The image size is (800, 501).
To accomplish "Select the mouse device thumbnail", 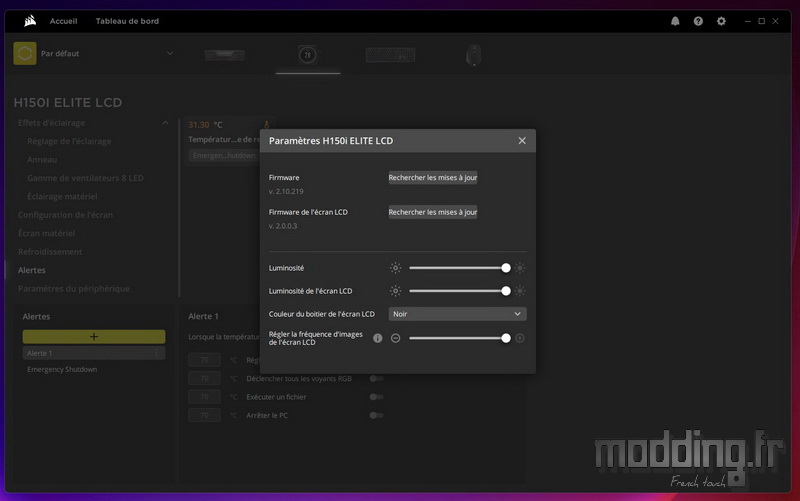I will pyautogui.click(x=473, y=55).
